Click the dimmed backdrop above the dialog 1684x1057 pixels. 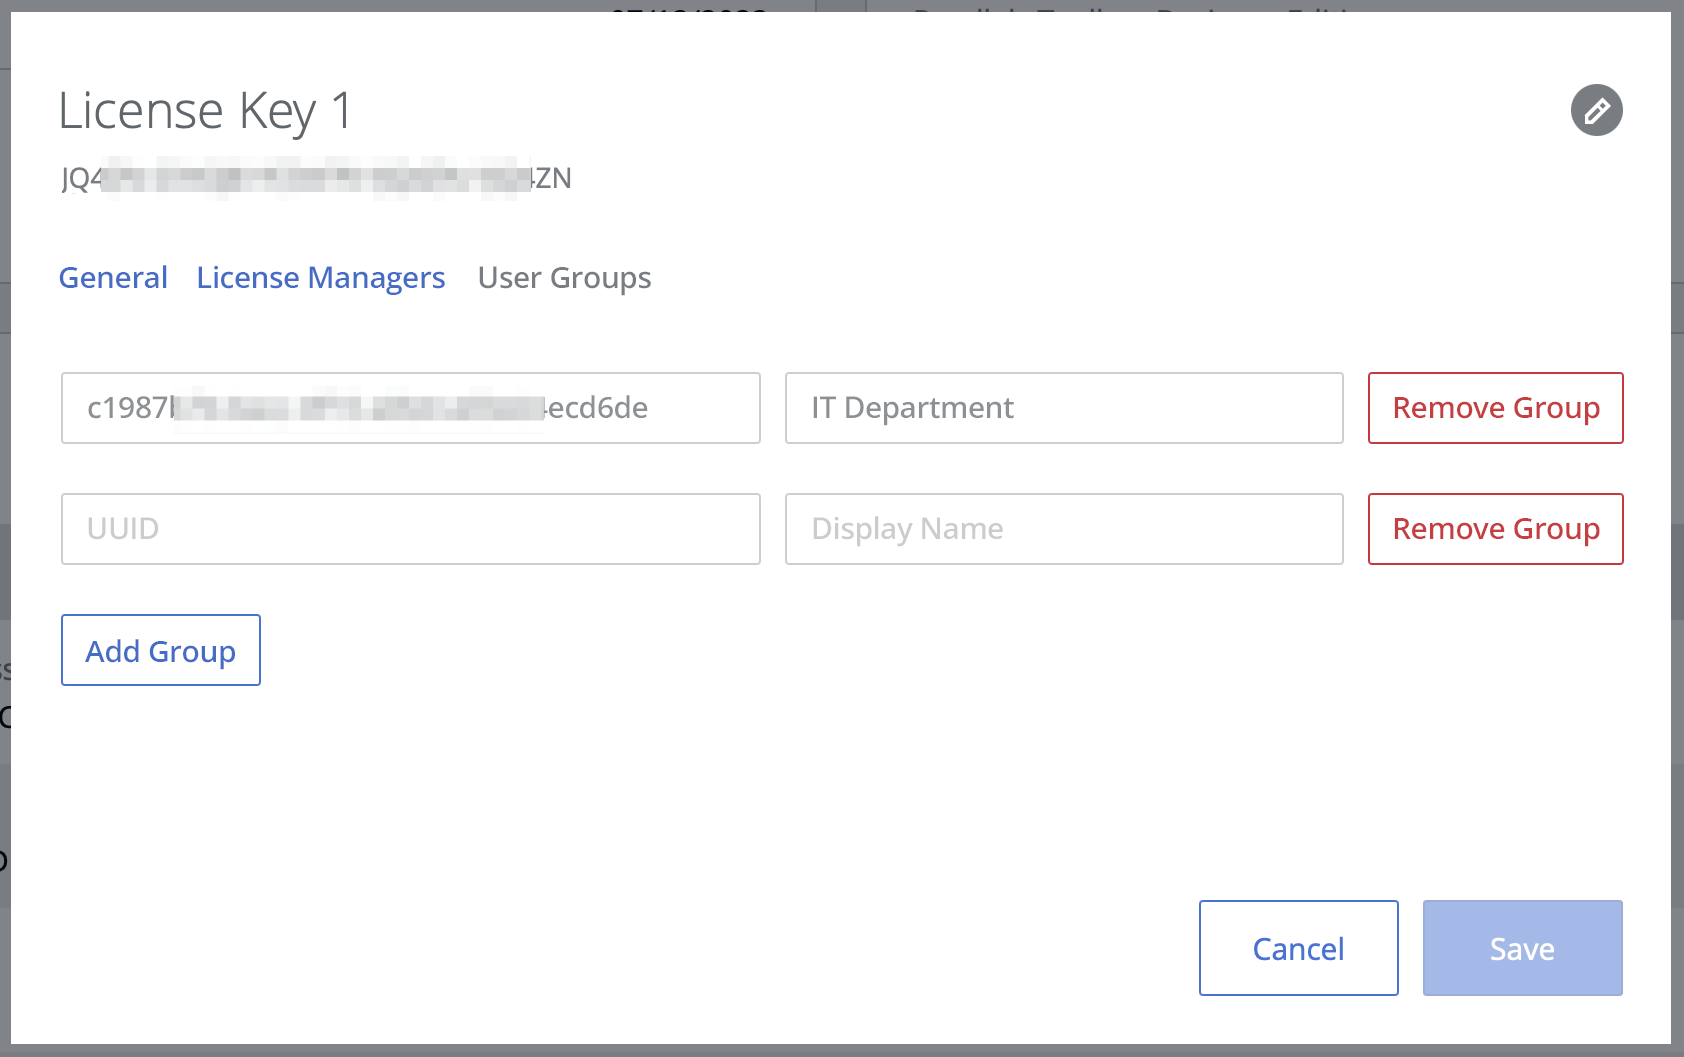point(840,5)
